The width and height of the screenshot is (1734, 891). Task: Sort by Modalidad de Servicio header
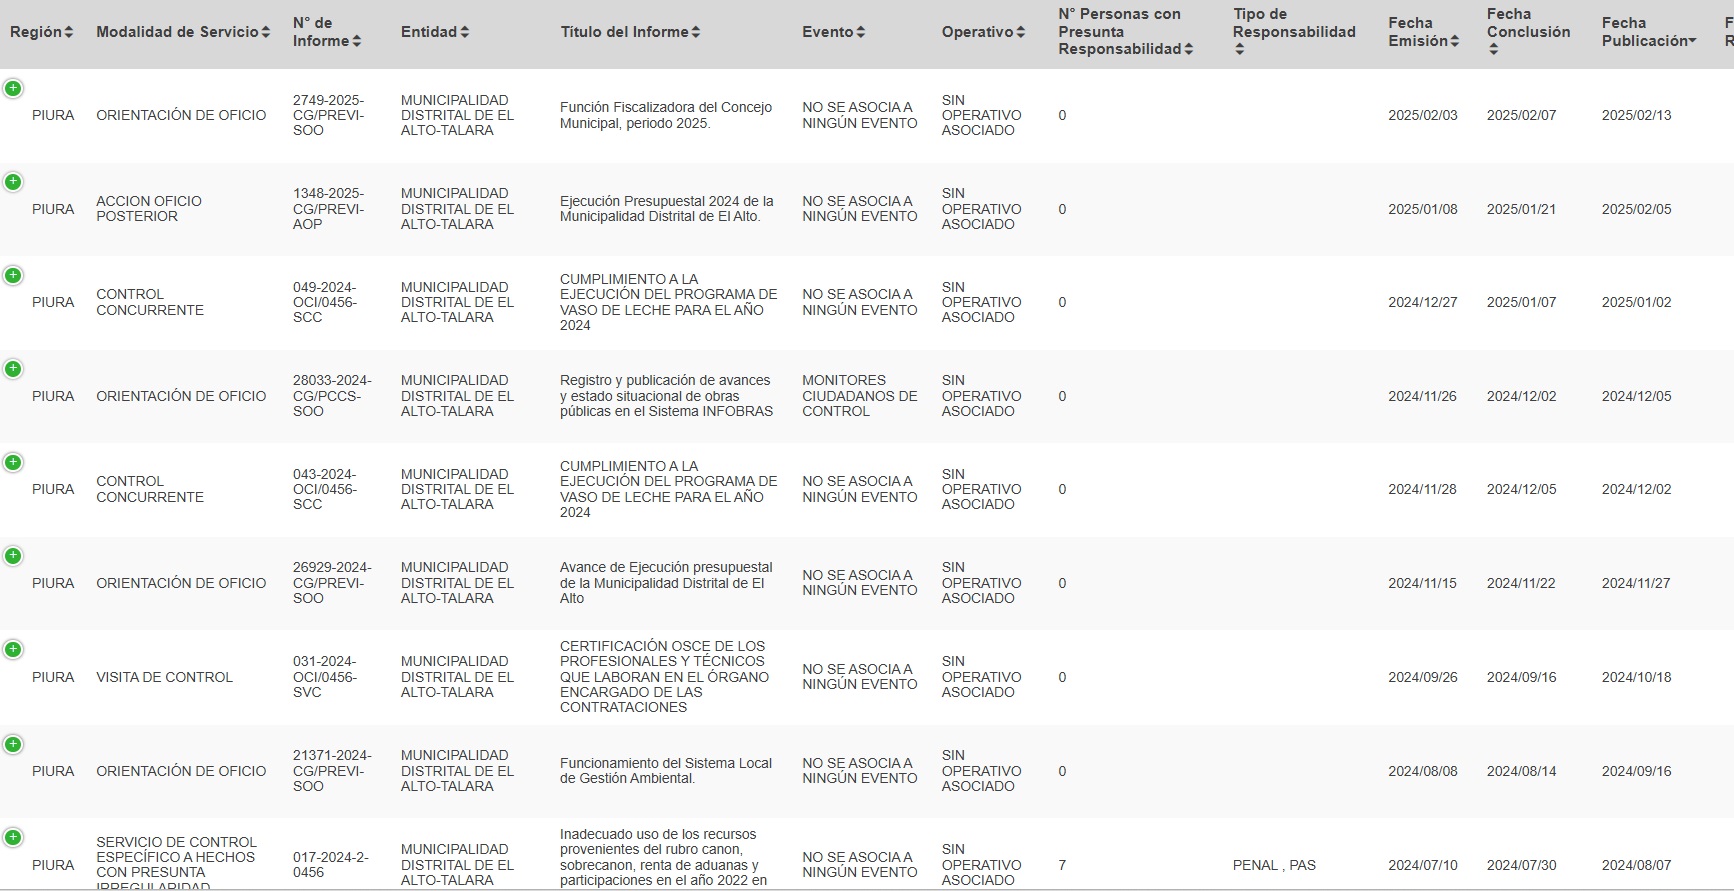click(x=183, y=32)
